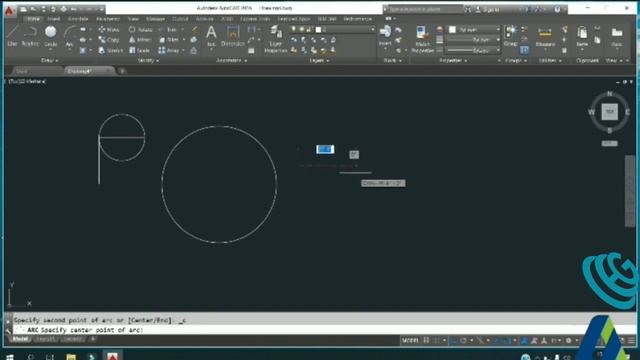The height and width of the screenshot is (360, 640).
Task: Activate the Stretch command
Action: (111, 50)
